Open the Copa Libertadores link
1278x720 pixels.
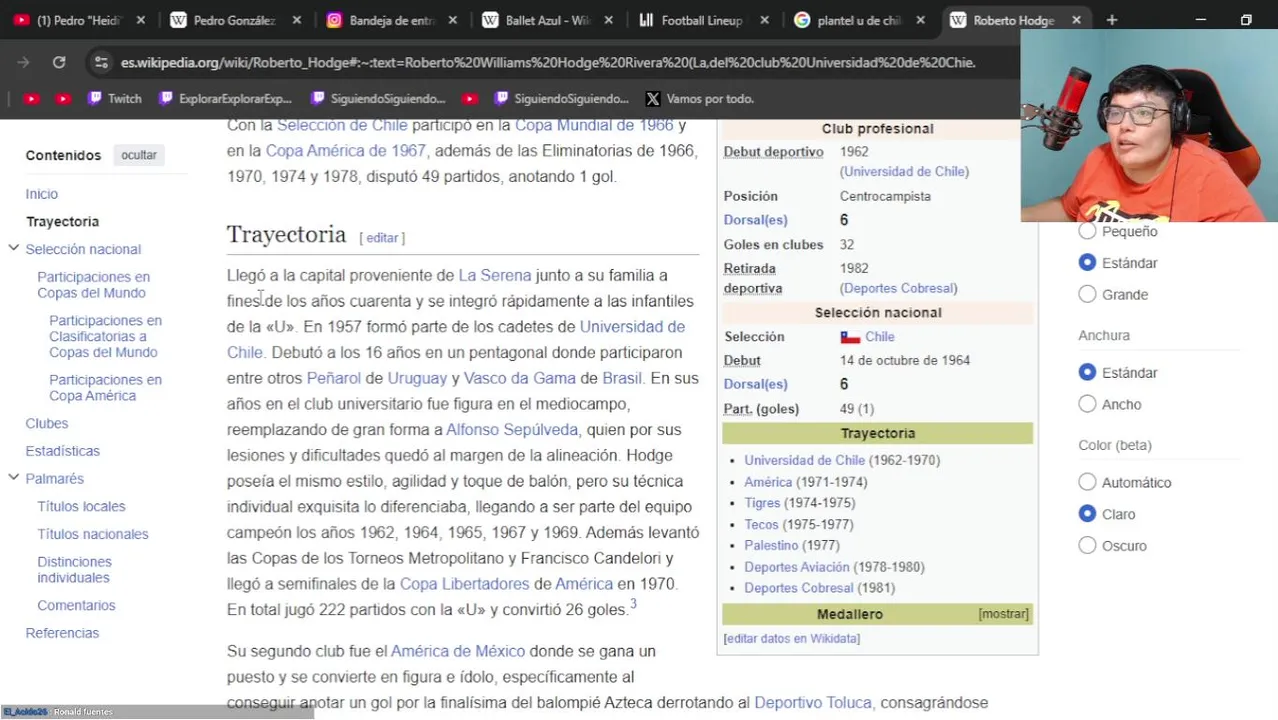coord(464,584)
